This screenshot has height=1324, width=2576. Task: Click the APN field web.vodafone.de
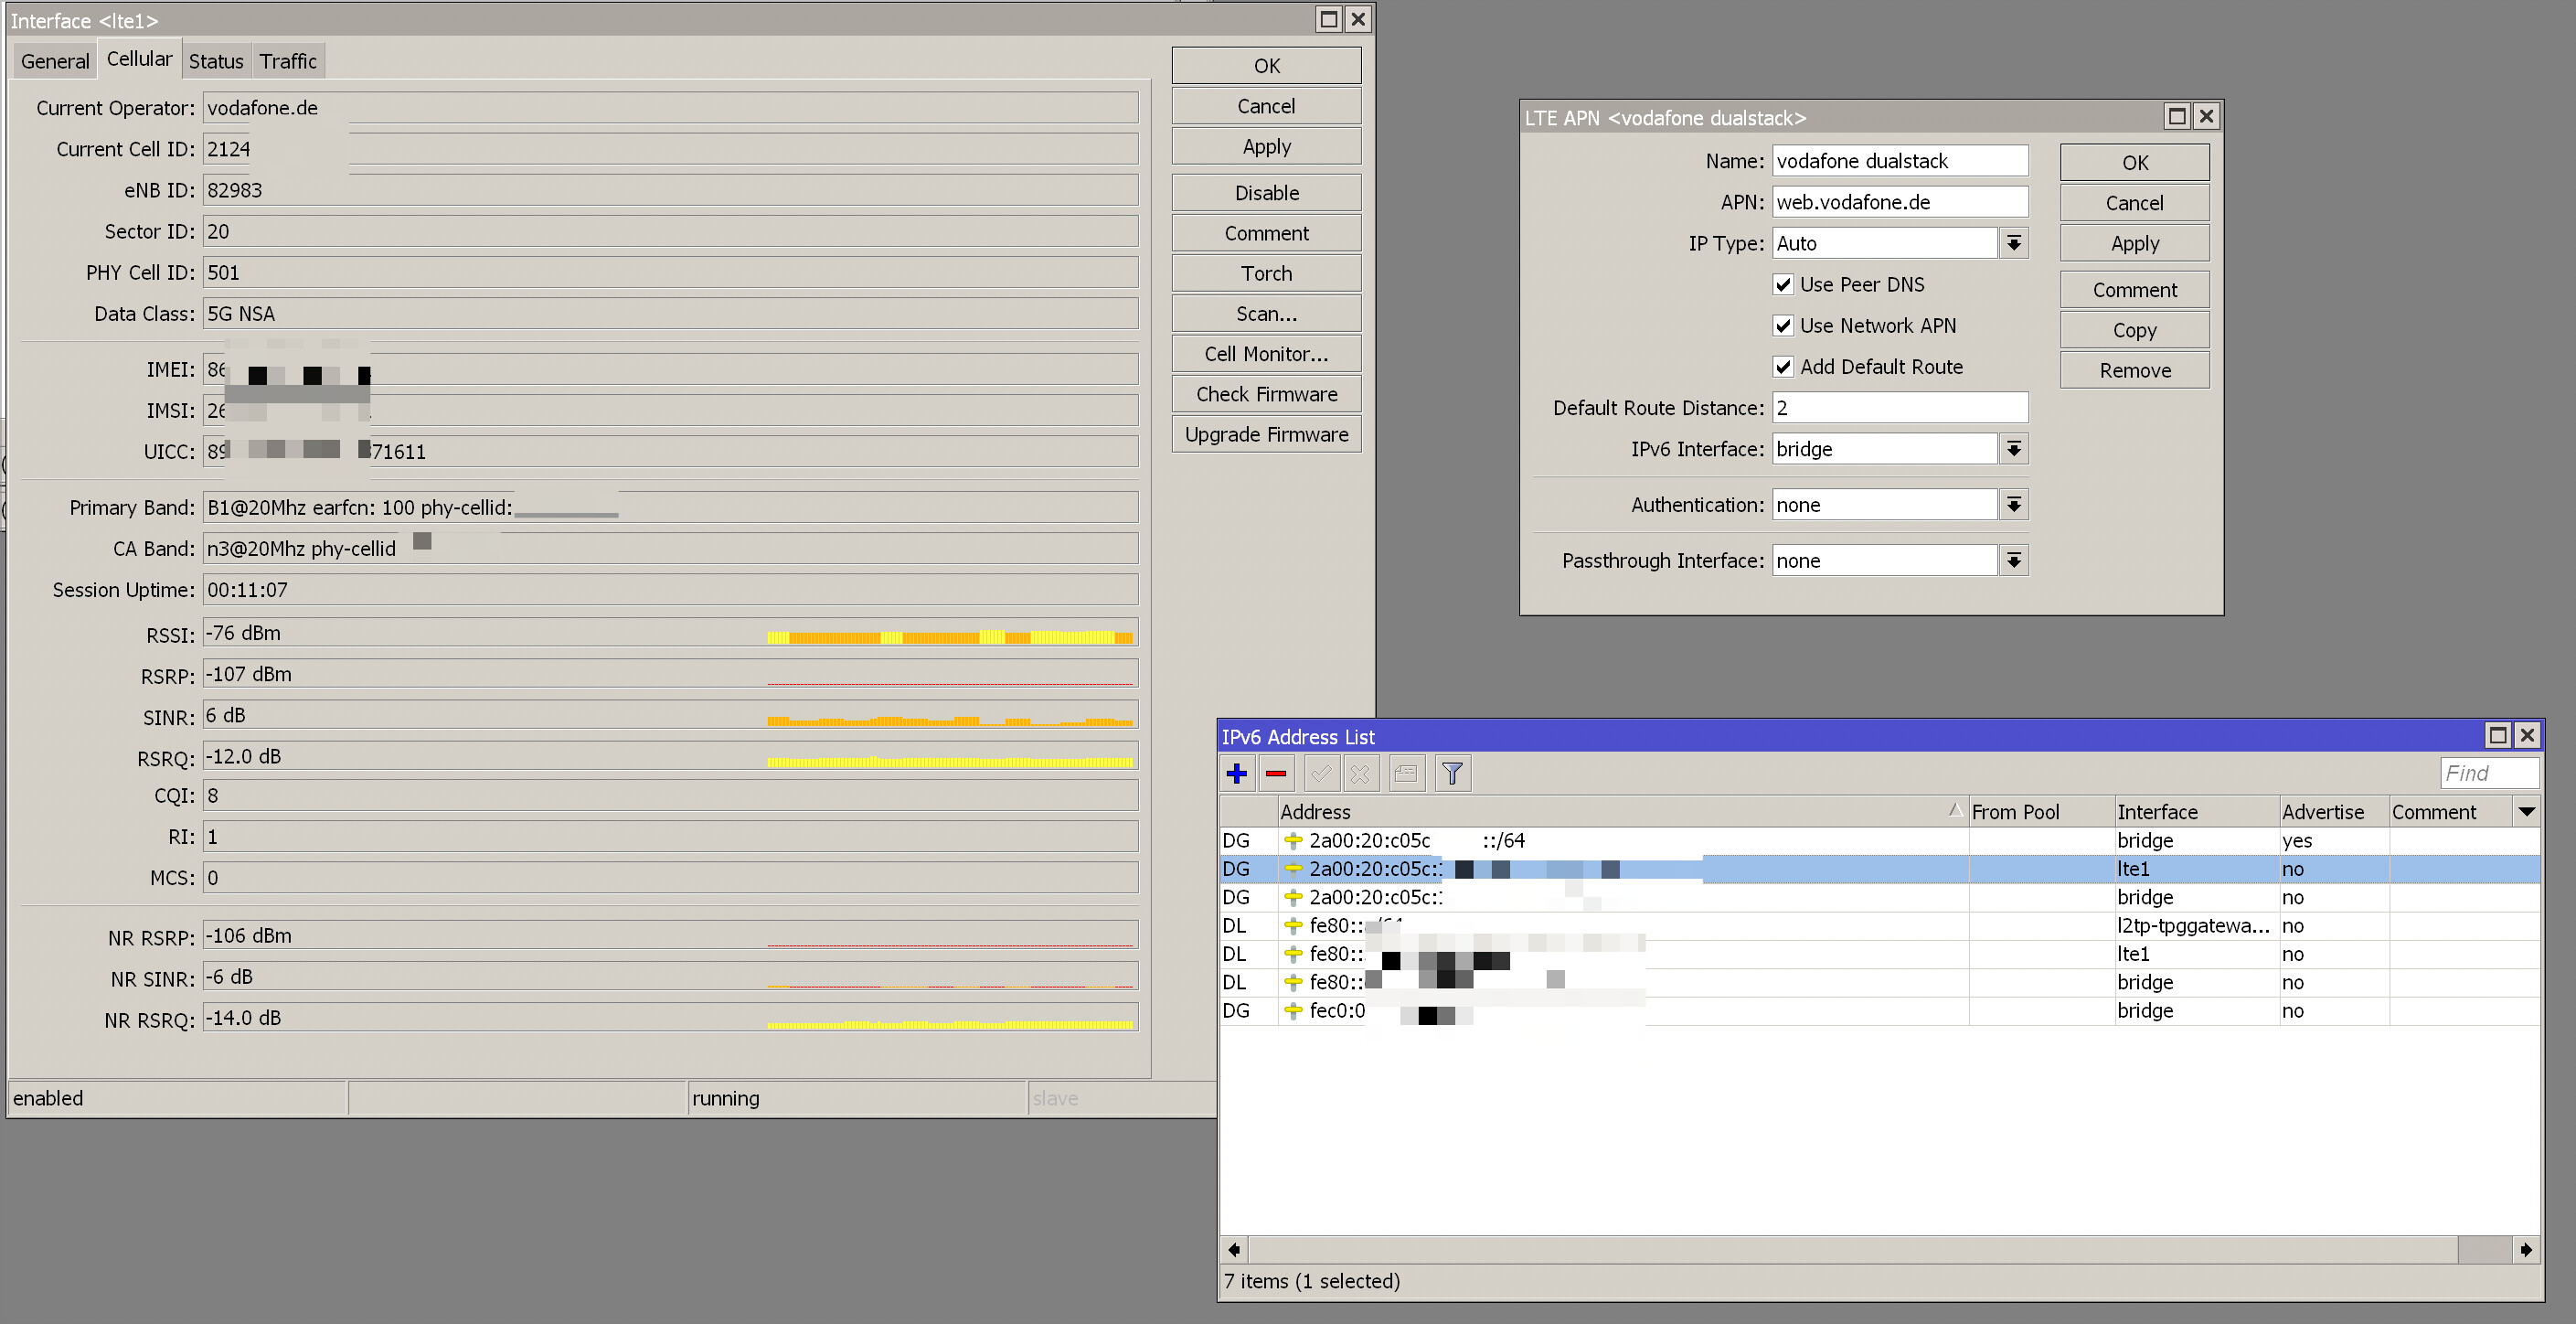[x=1900, y=202]
